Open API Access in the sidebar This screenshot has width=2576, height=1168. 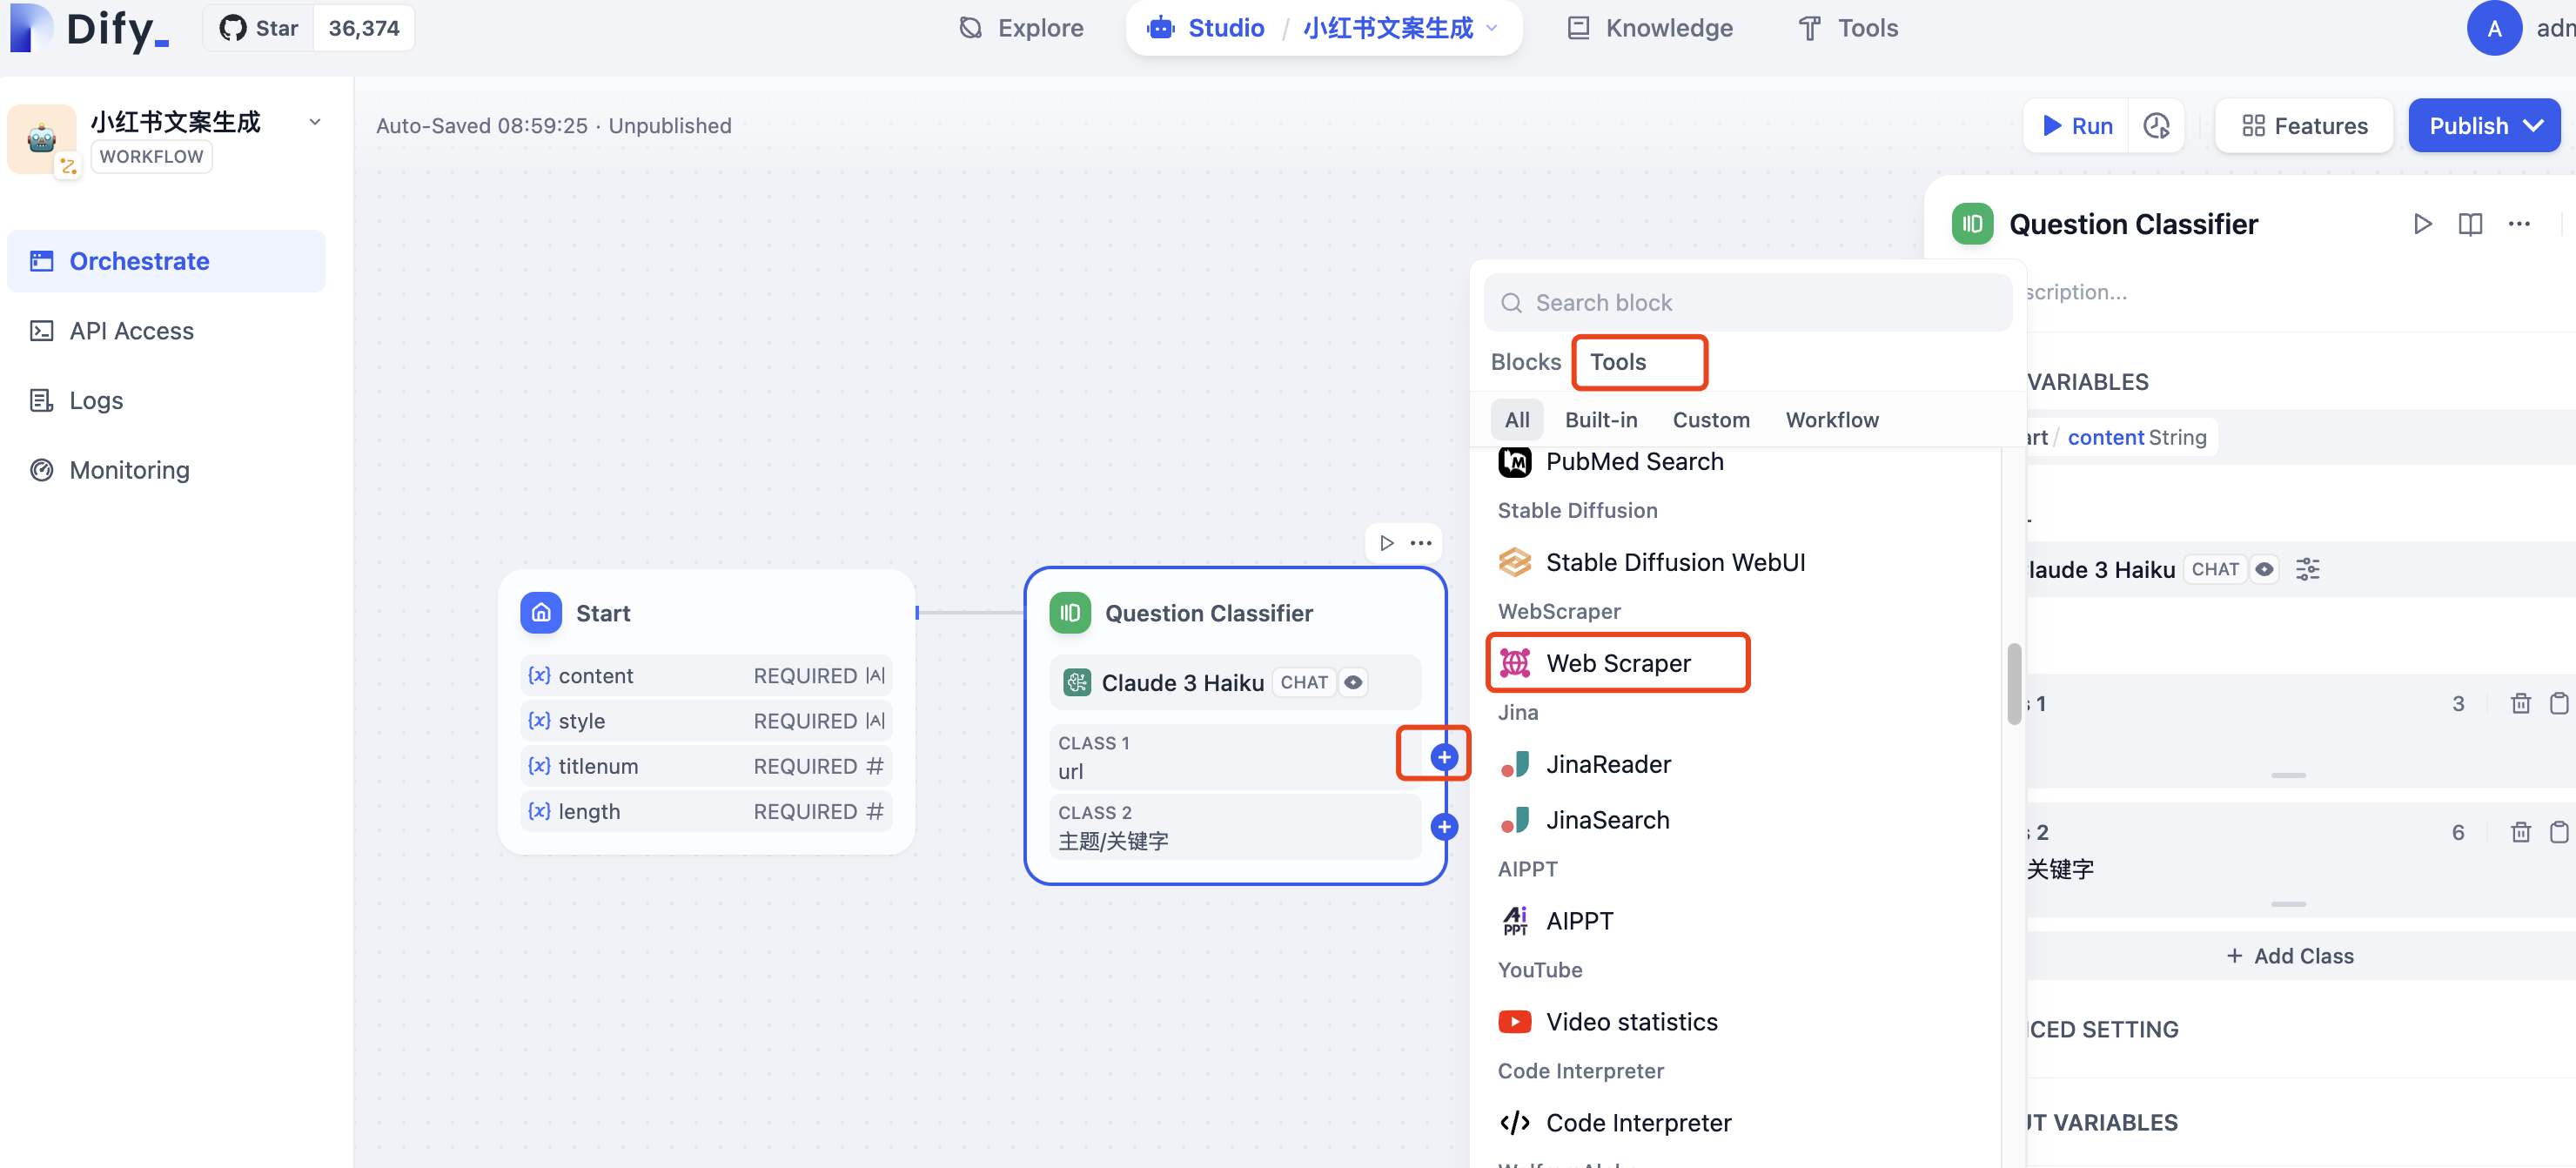tap(166, 331)
